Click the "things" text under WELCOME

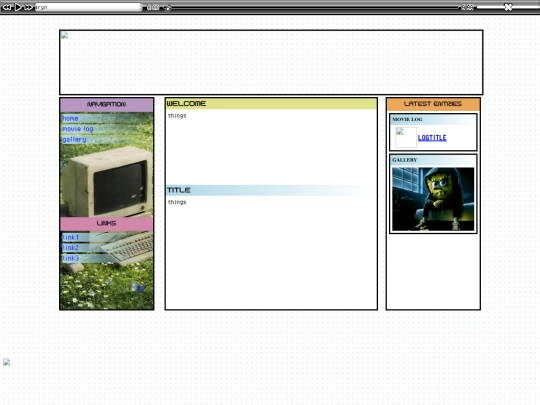point(177,116)
